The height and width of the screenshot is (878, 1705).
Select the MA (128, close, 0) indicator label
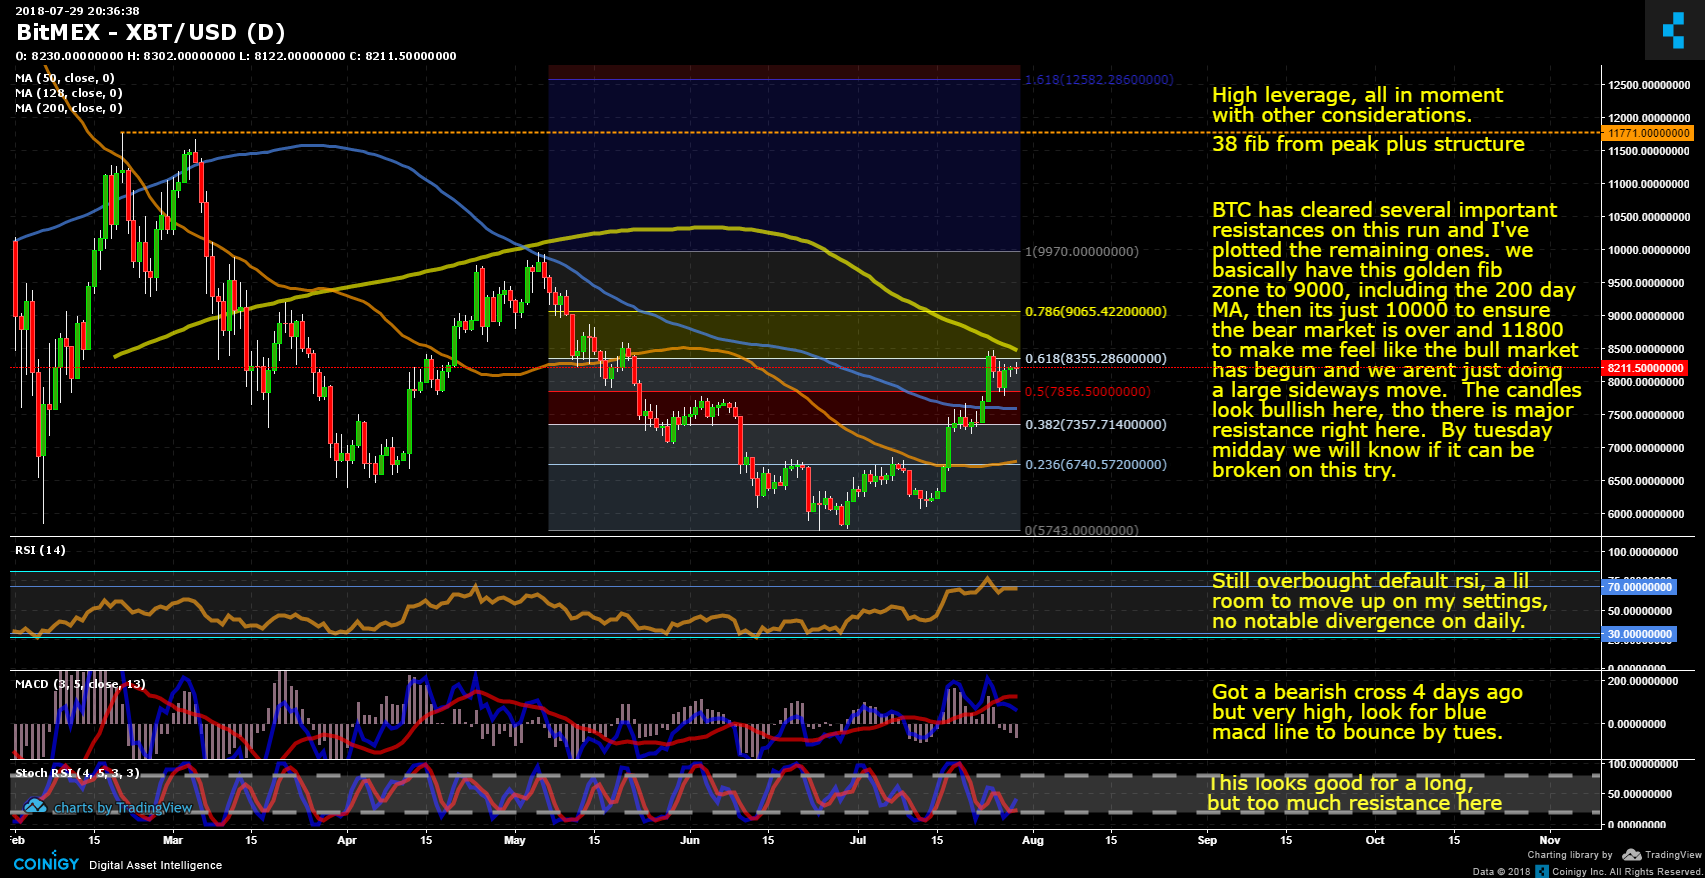tap(69, 92)
